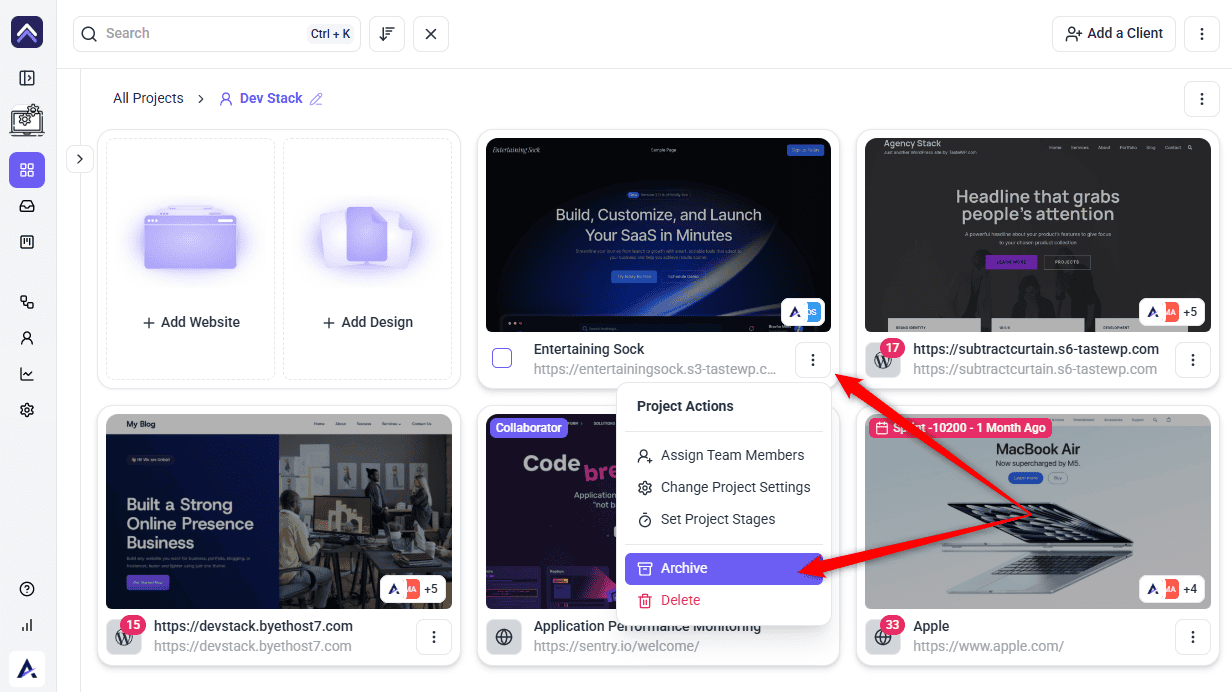Toggle the sidebar panel layout icon
Image resolution: width=1232 pixels, height=692 pixels.
(x=27, y=78)
